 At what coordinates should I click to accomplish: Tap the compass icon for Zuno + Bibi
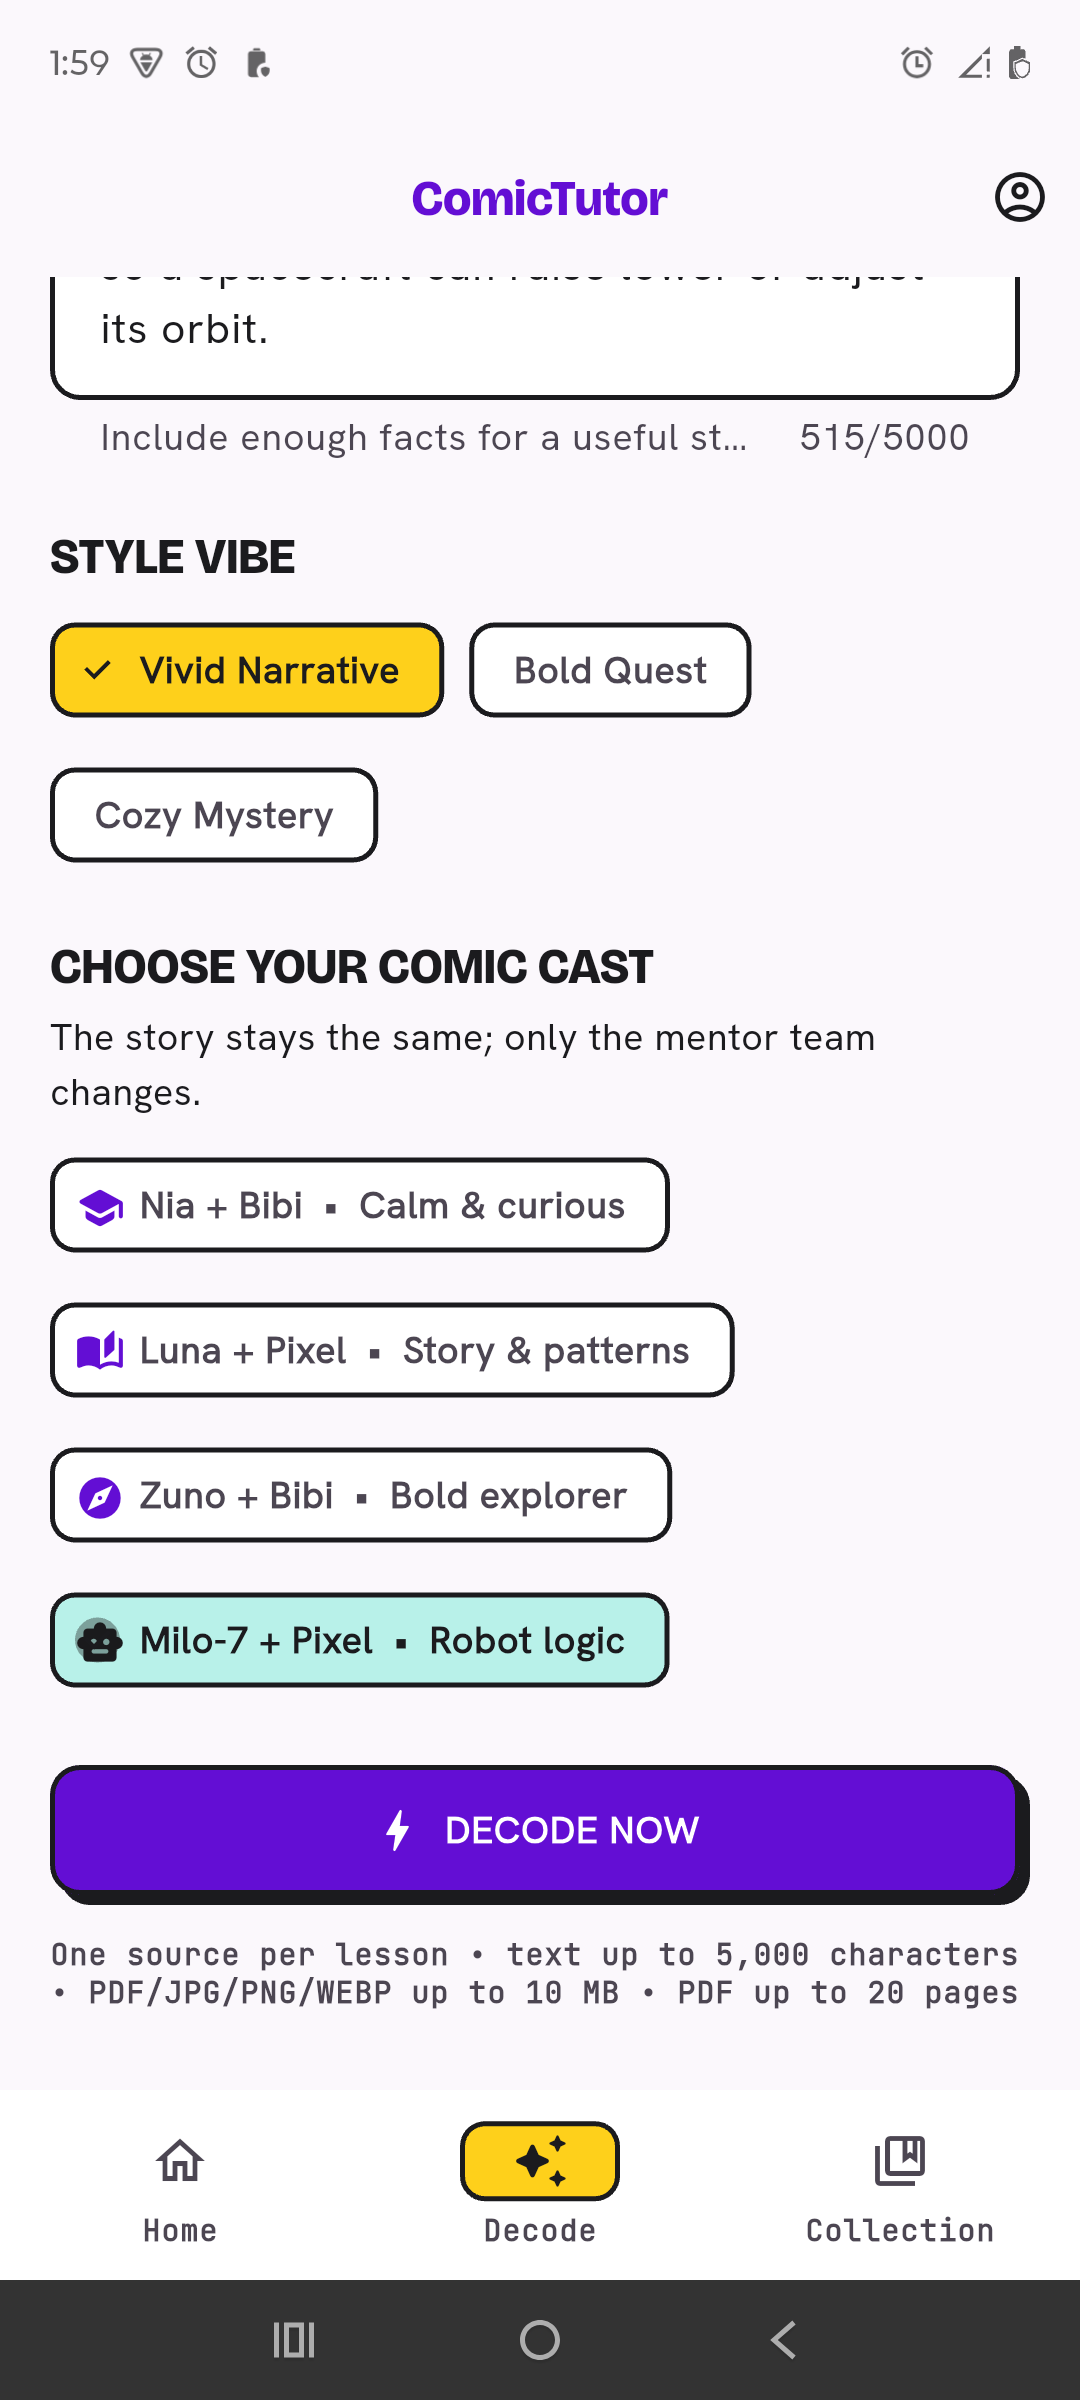[x=101, y=1497]
